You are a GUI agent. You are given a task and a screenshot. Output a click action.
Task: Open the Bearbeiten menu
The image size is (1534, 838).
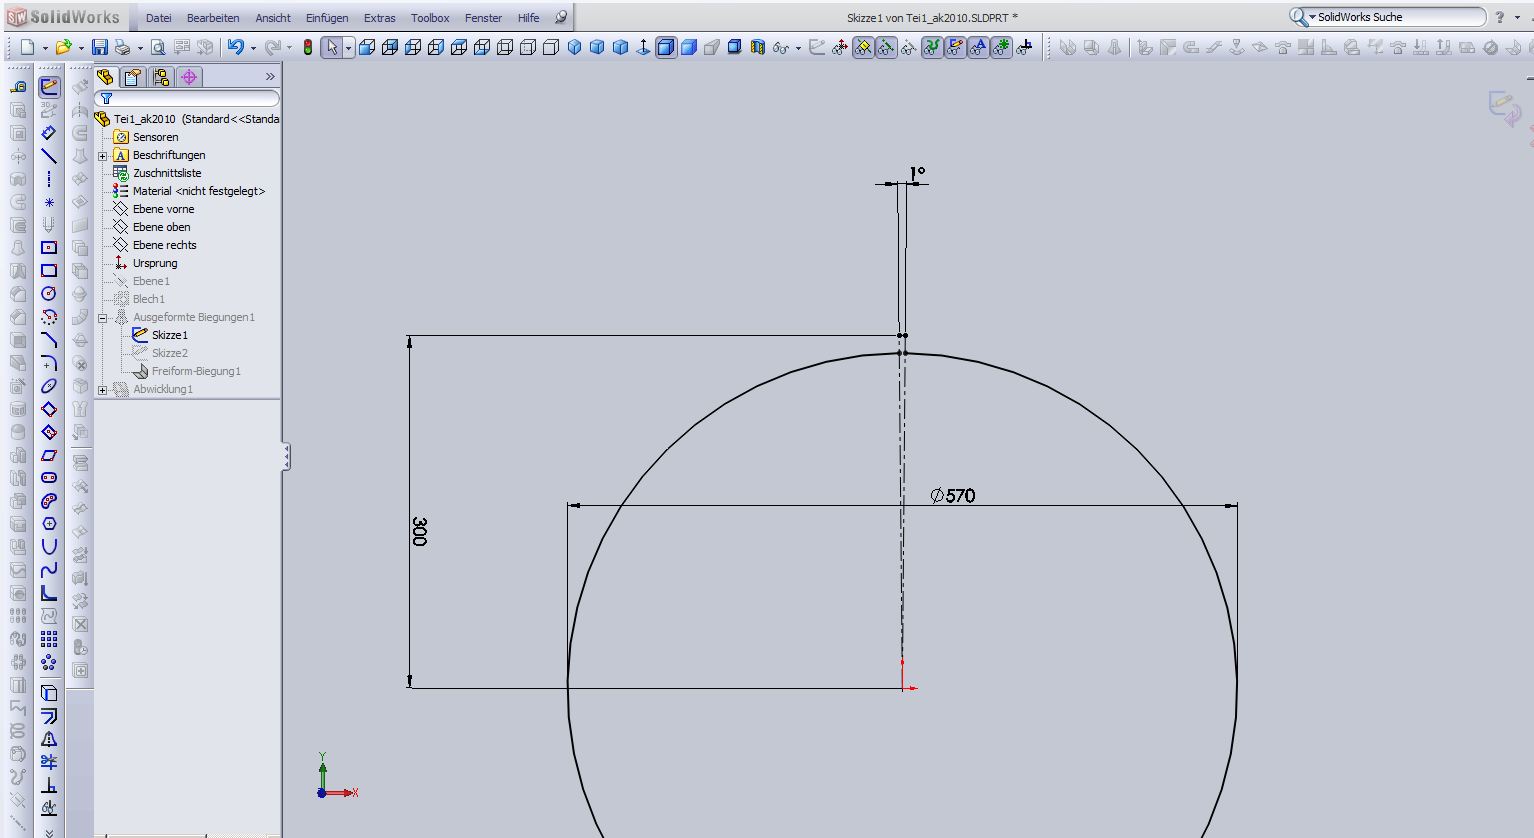[213, 18]
